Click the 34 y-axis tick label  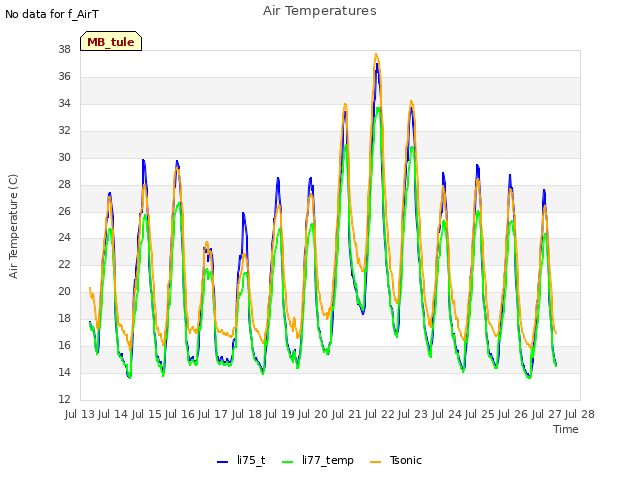coord(64,103)
